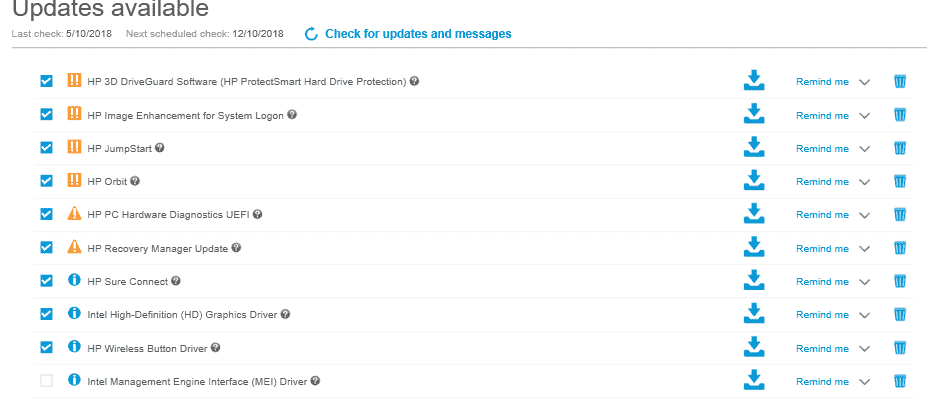Click Remind me for HP JumpStart
Viewport: 927px width, 419px height.
[822, 148]
